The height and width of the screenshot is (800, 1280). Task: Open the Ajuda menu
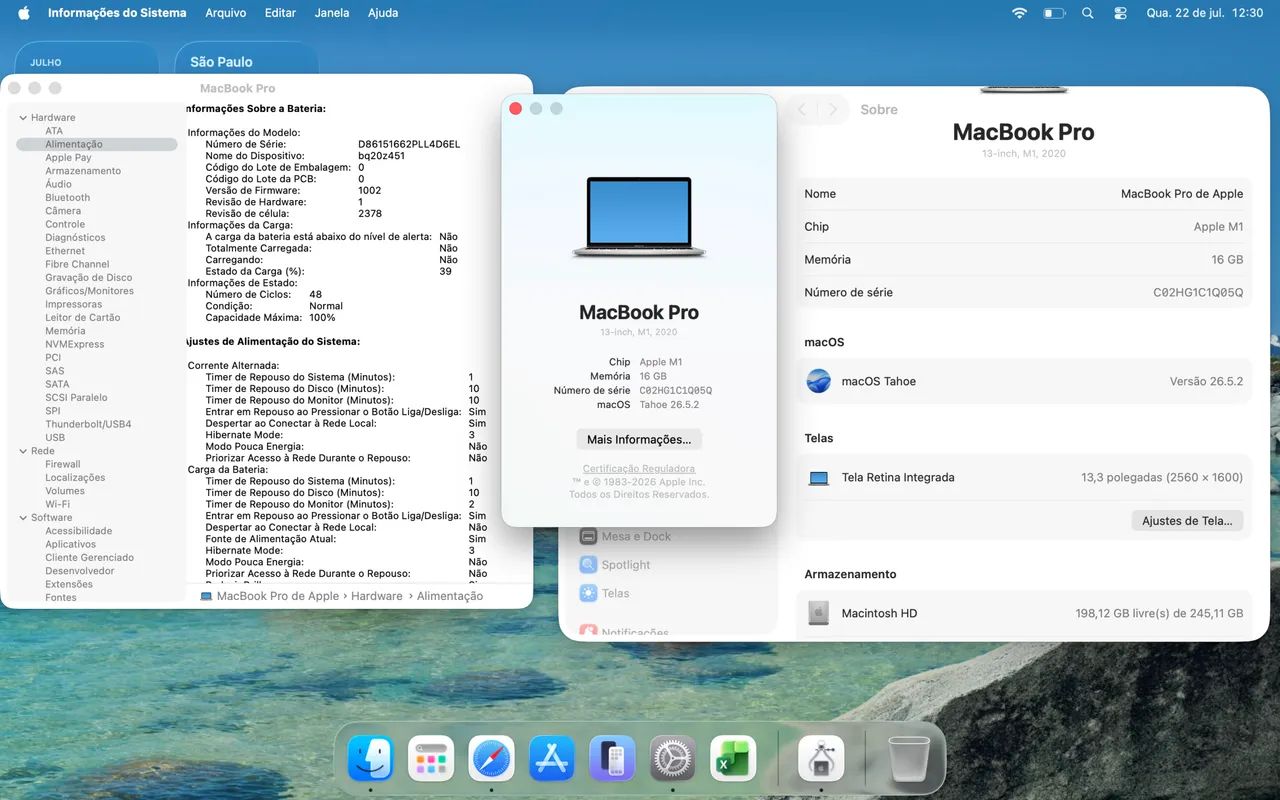tap(383, 13)
